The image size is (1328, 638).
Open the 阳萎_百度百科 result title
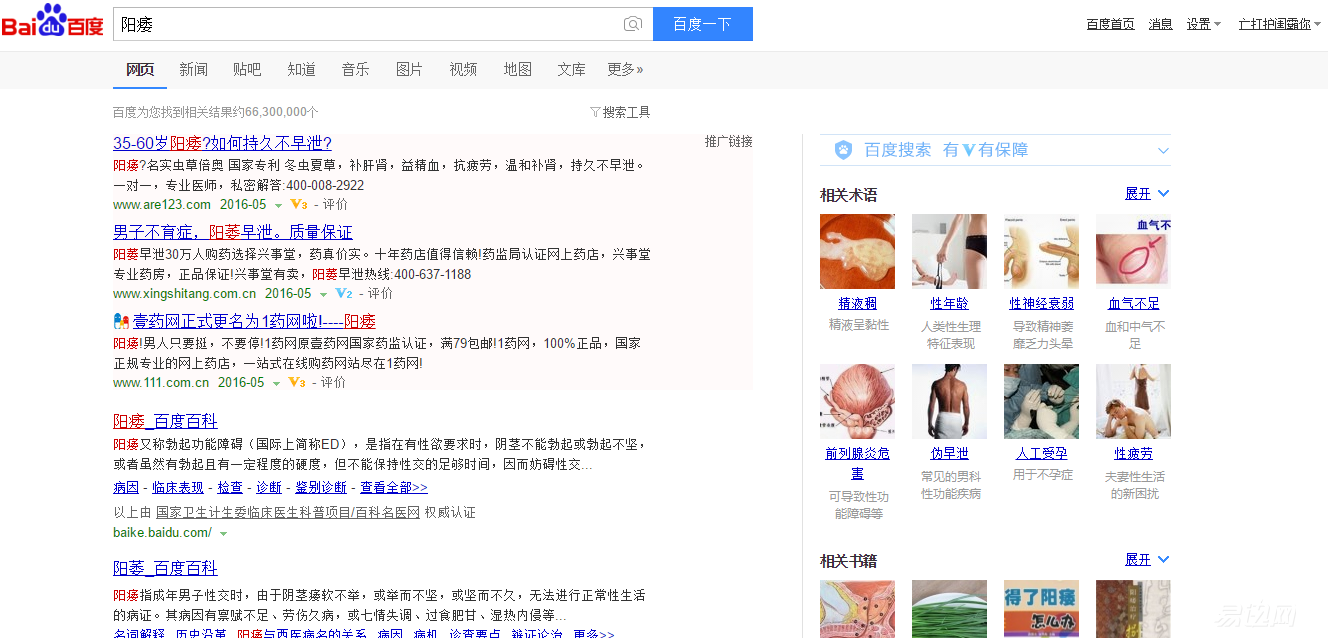(165, 568)
